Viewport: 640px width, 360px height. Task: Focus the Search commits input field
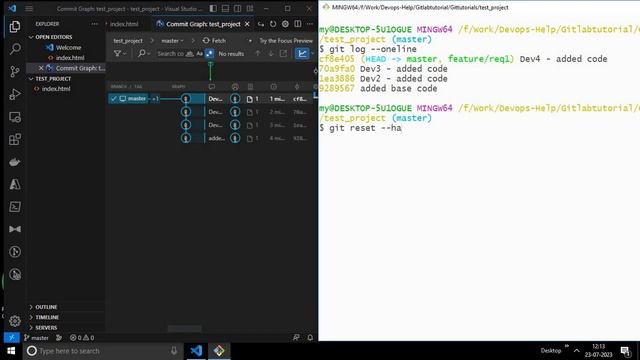tap(170, 53)
